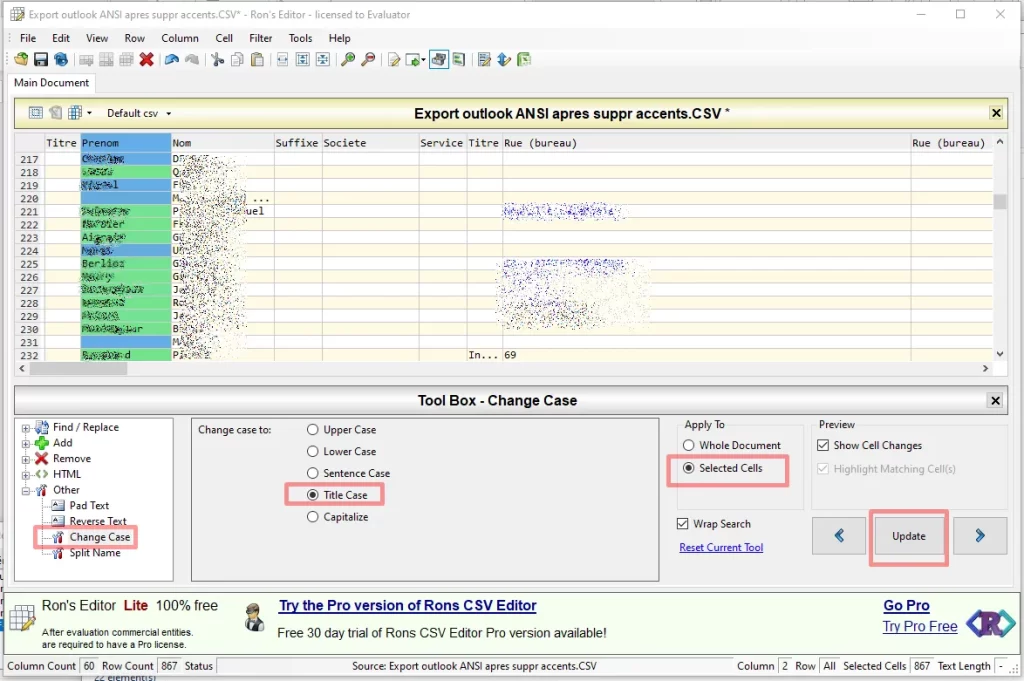Click the next right-arrow button
The width and height of the screenshot is (1024, 681).
pyautogui.click(x=980, y=536)
